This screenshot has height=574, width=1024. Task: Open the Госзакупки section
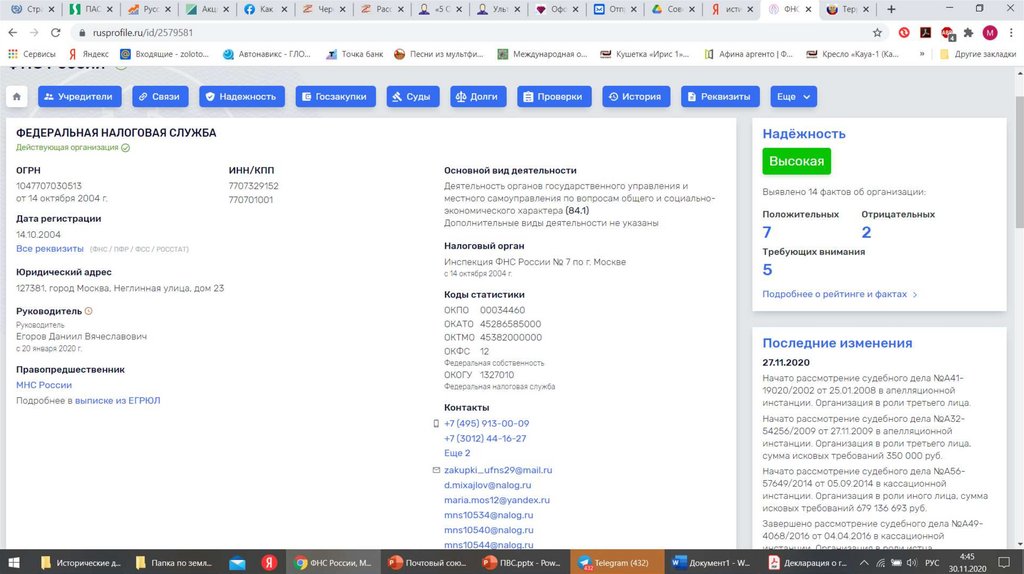point(335,97)
